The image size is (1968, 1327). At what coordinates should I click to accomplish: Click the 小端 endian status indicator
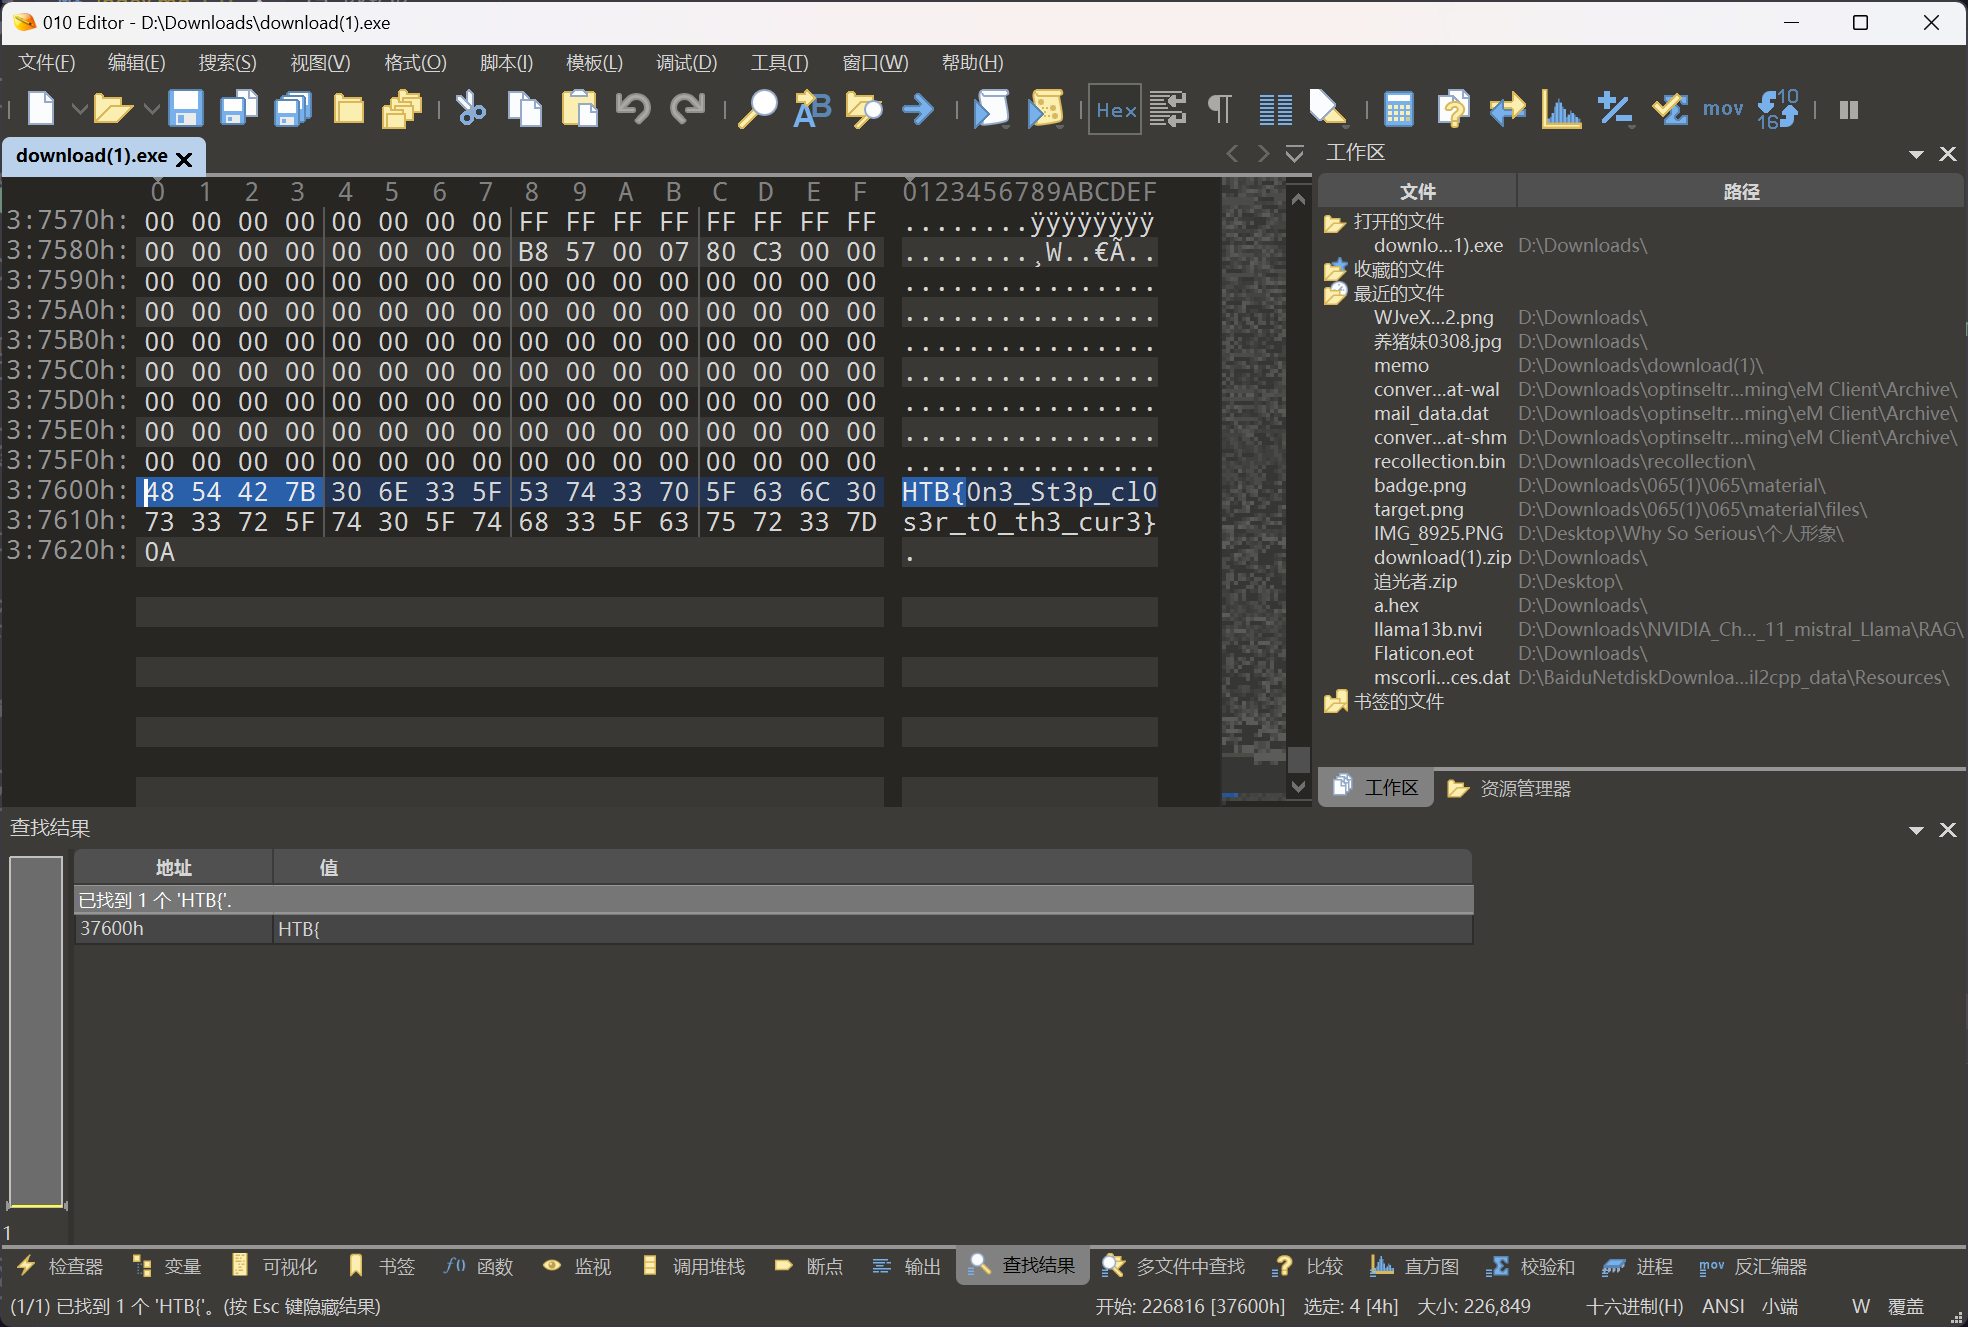click(x=1779, y=1307)
